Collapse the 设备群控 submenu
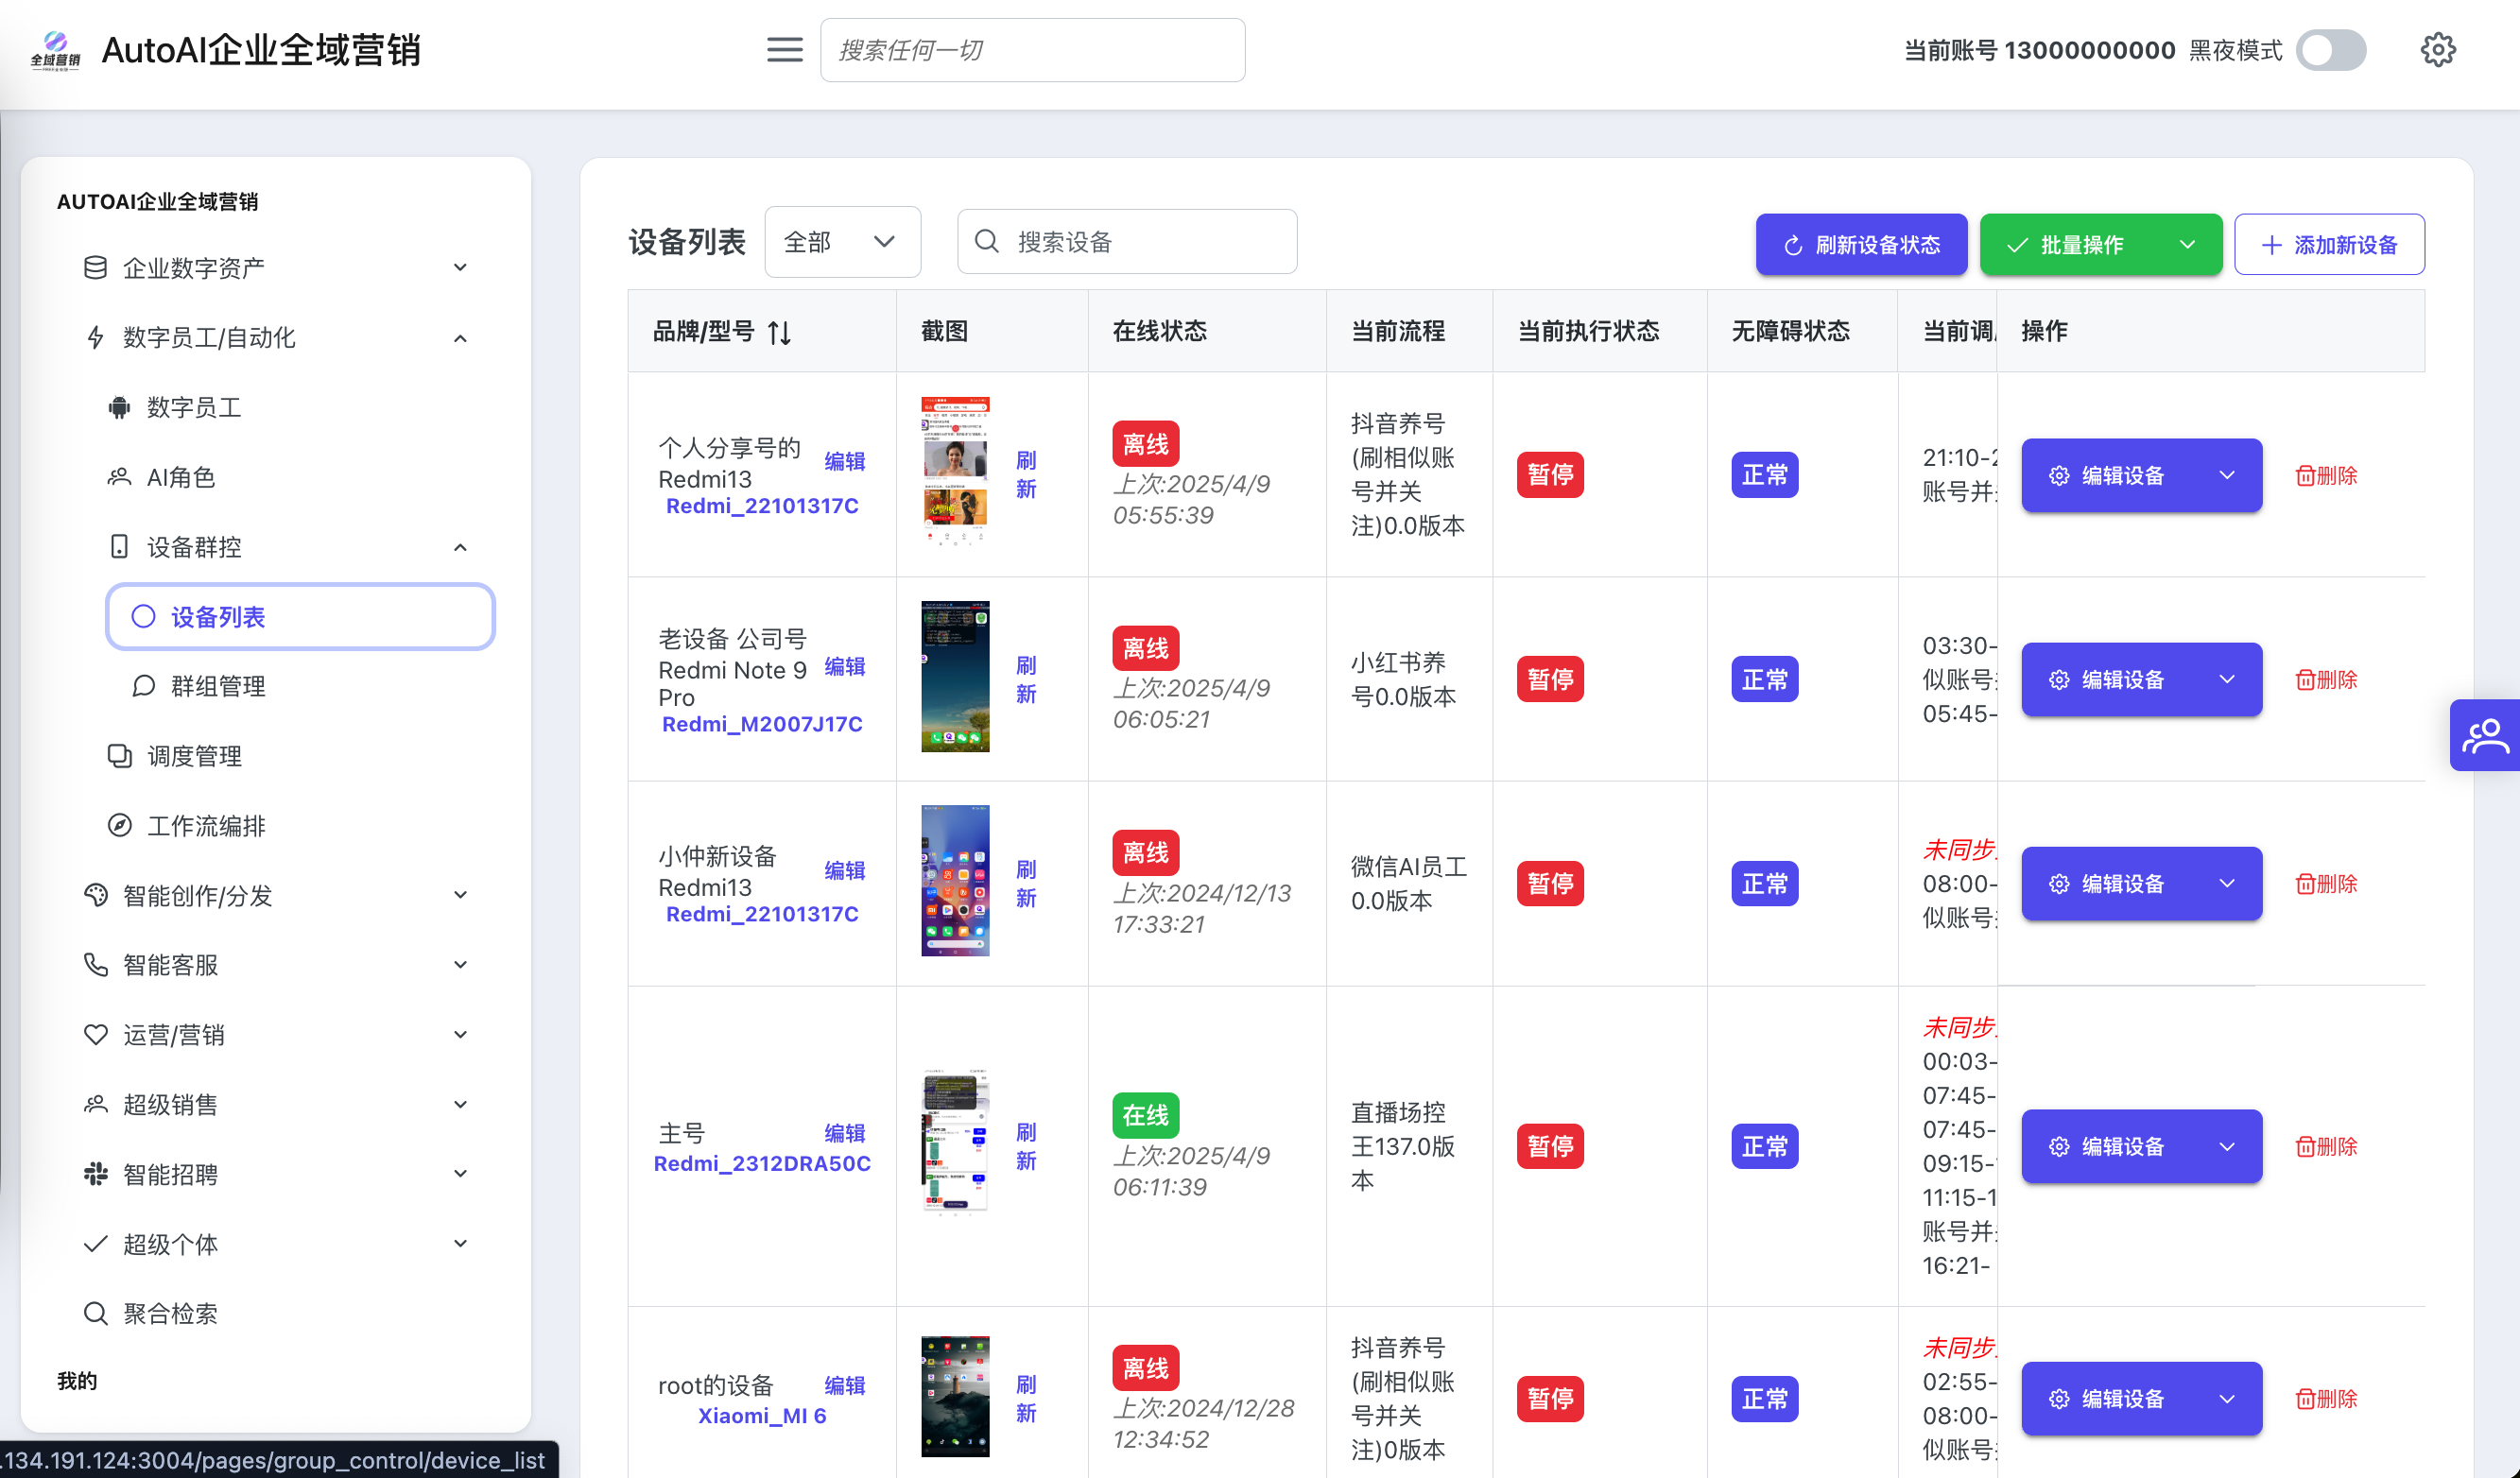 [x=288, y=547]
